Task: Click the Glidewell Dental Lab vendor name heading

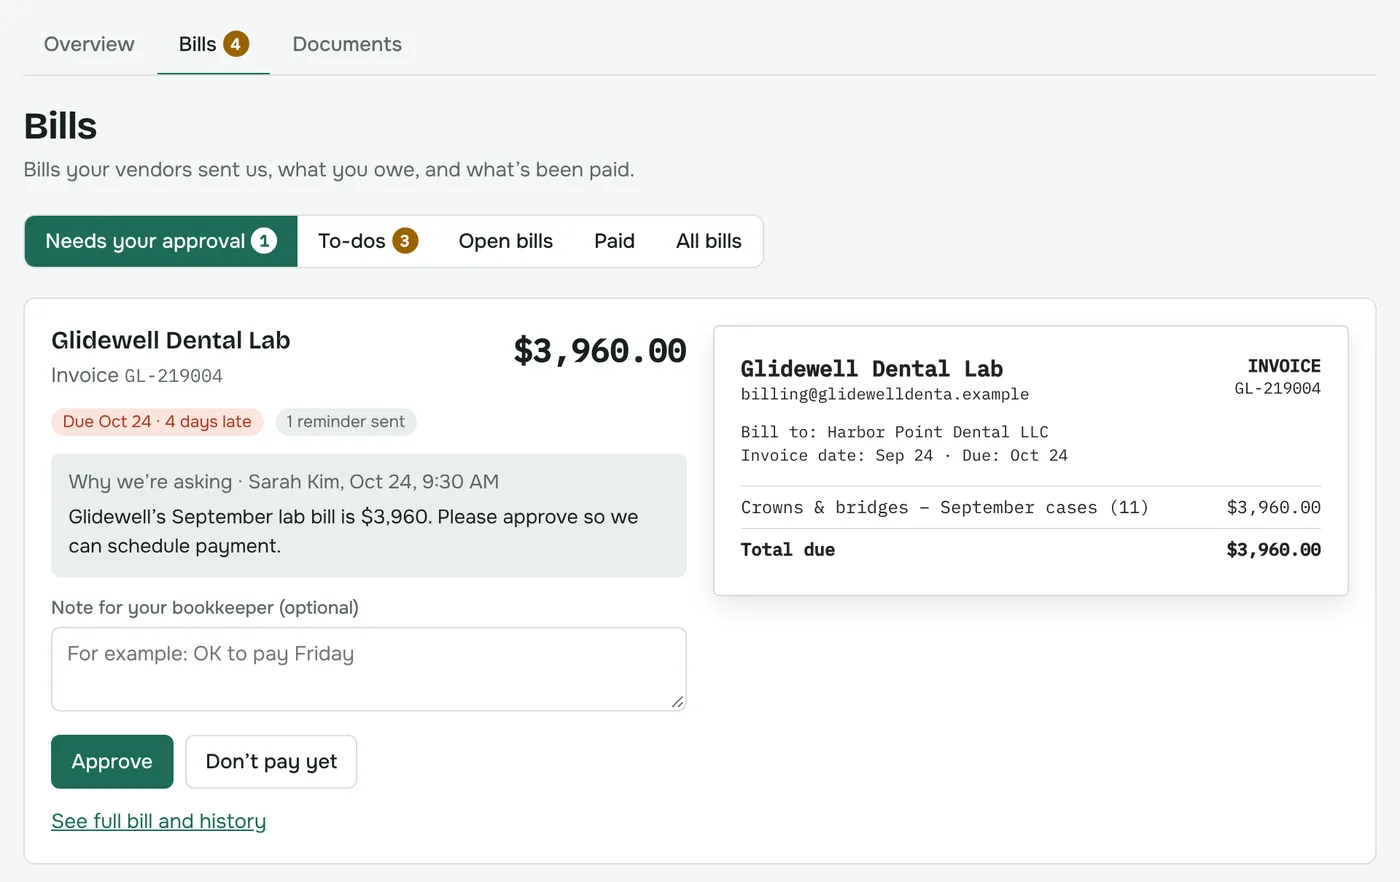Action: [x=171, y=340]
